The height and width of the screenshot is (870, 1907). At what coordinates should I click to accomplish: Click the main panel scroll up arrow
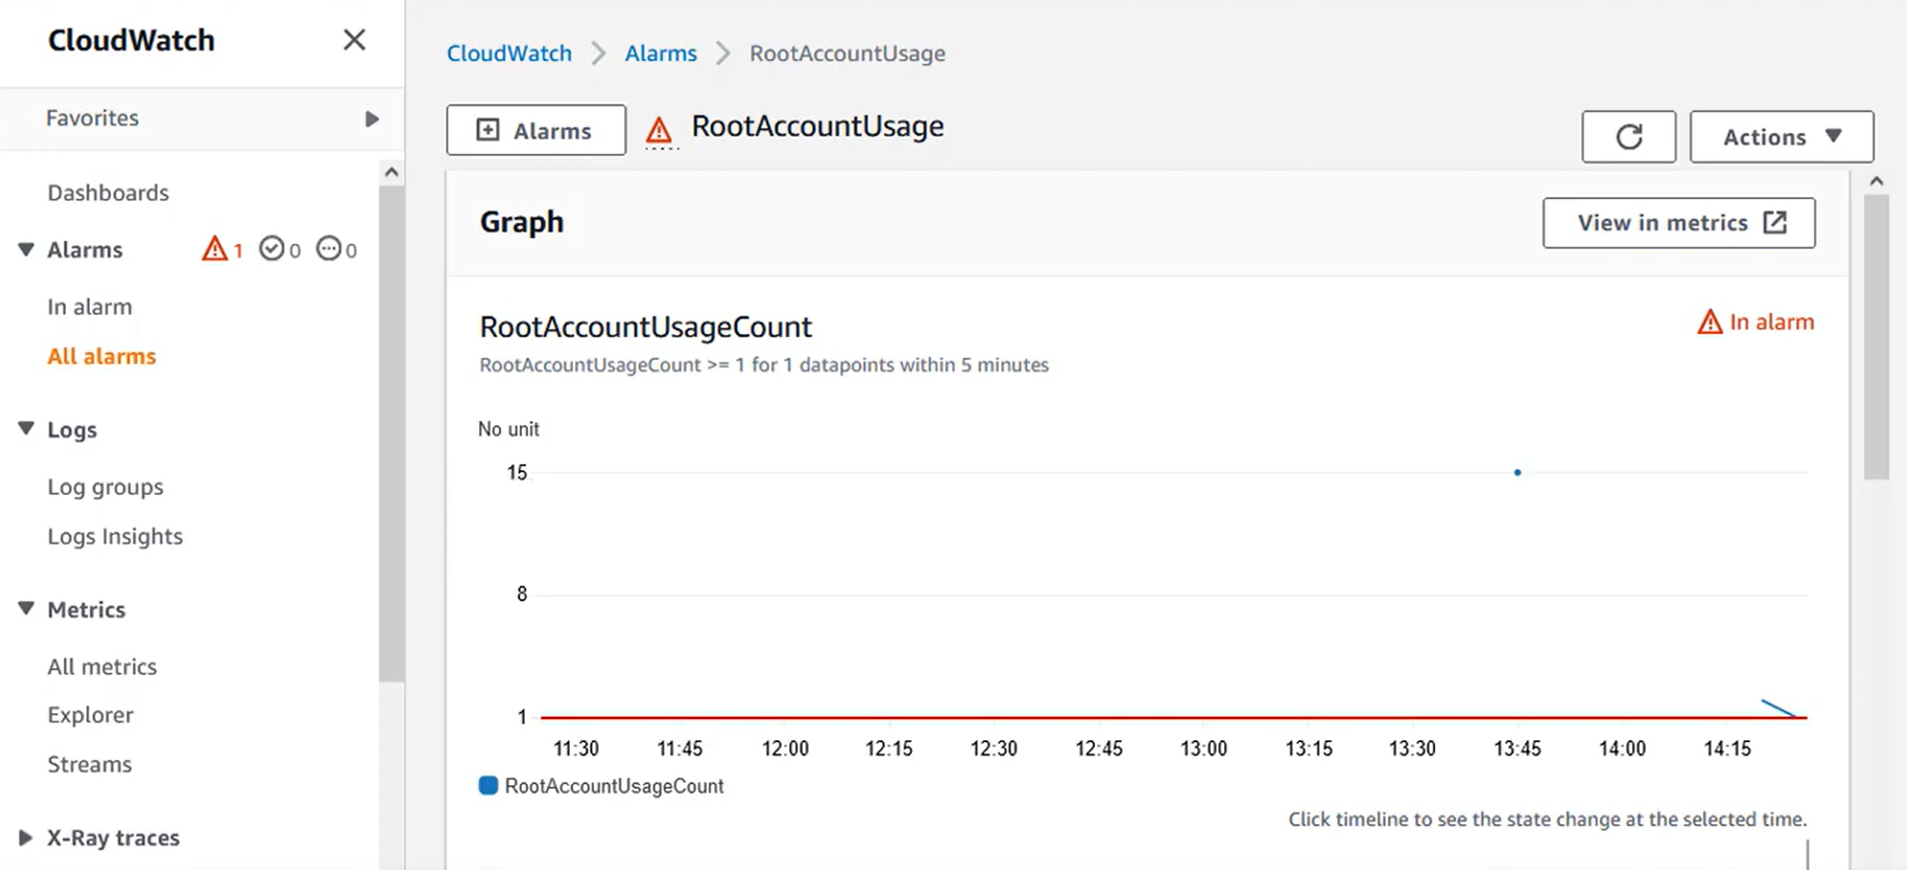point(1876,182)
